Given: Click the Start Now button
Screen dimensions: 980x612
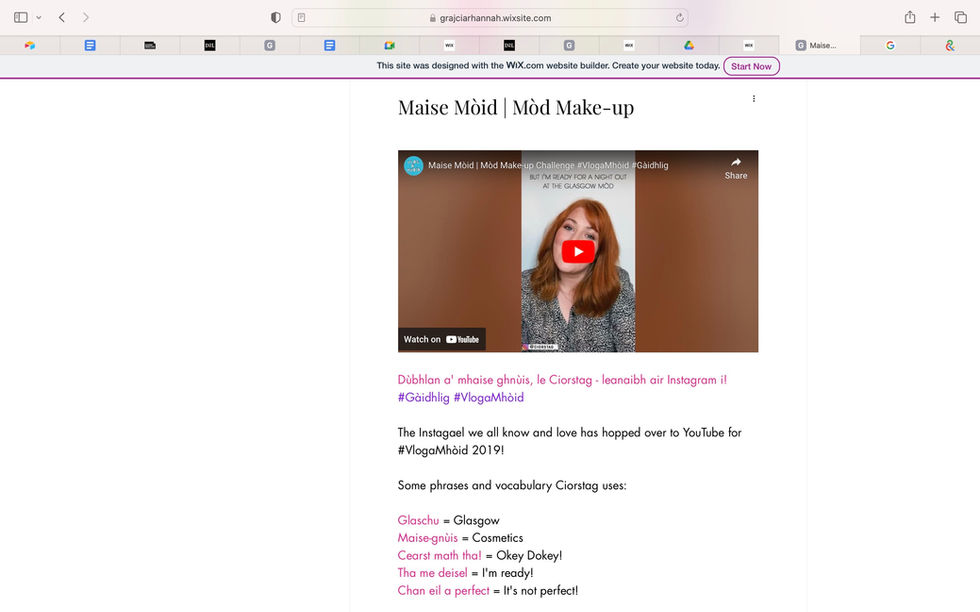Looking at the screenshot, I should click(x=751, y=66).
